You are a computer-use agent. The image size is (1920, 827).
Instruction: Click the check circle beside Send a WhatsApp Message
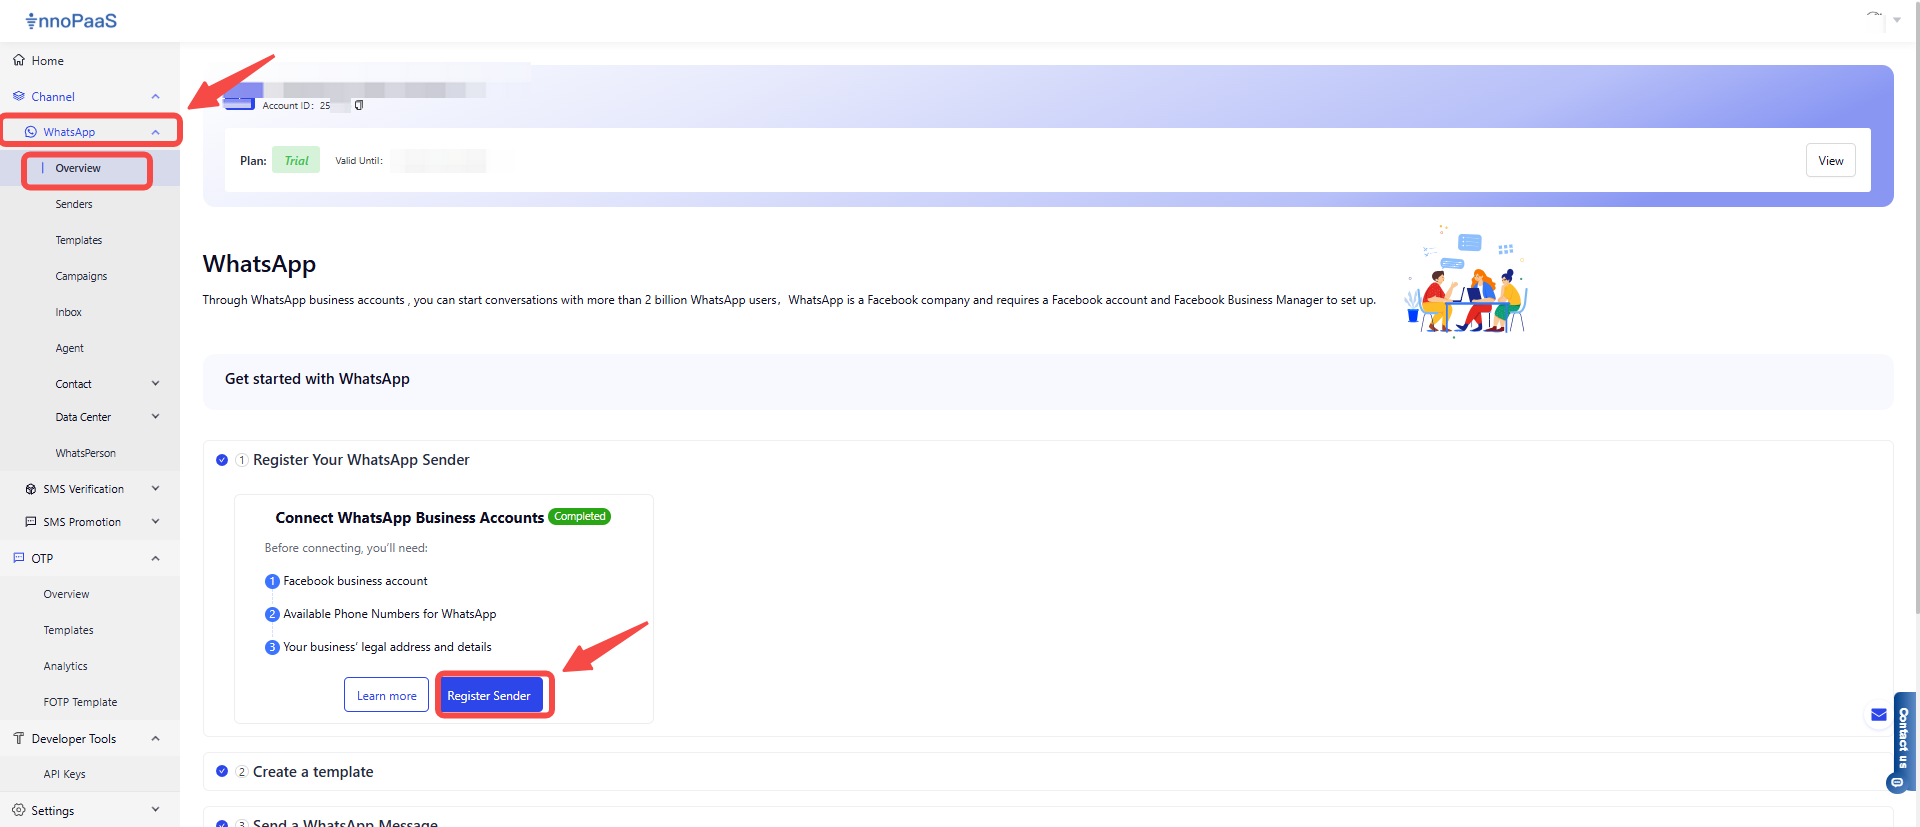[222, 823]
